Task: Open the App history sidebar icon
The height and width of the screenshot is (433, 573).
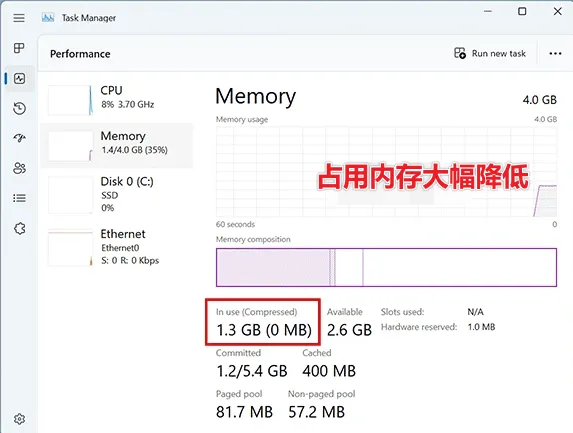Action: pyautogui.click(x=19, y=108)
